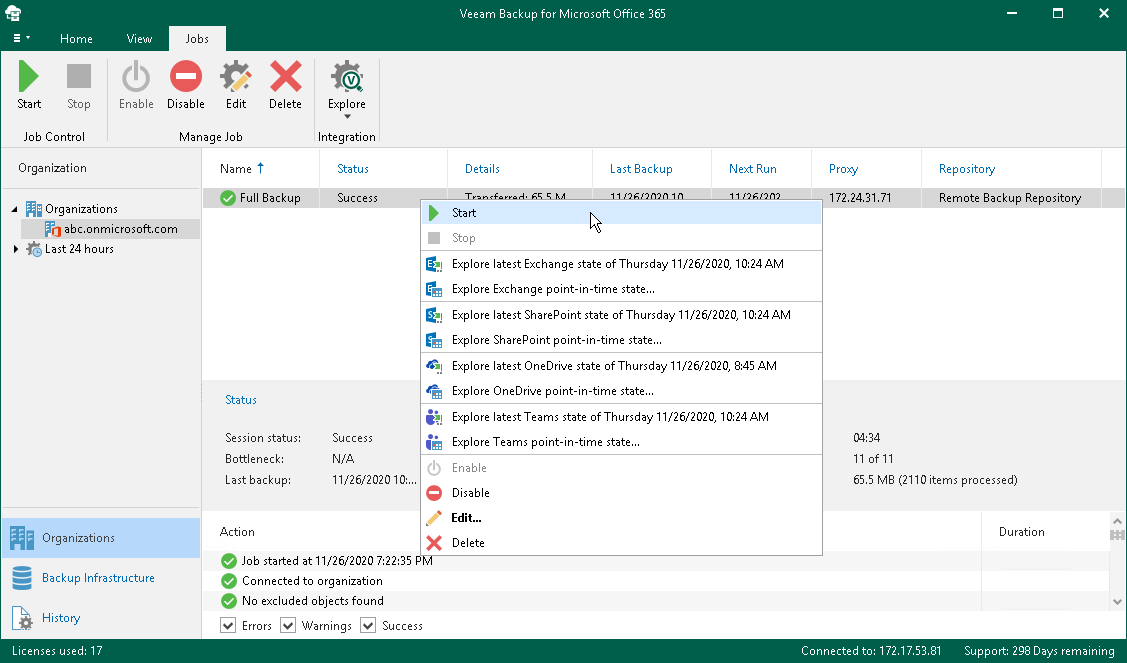This screenshot has width=1127, height=663.
Task: Open the History view in sidebar
Action: click(x=60, y=618)
